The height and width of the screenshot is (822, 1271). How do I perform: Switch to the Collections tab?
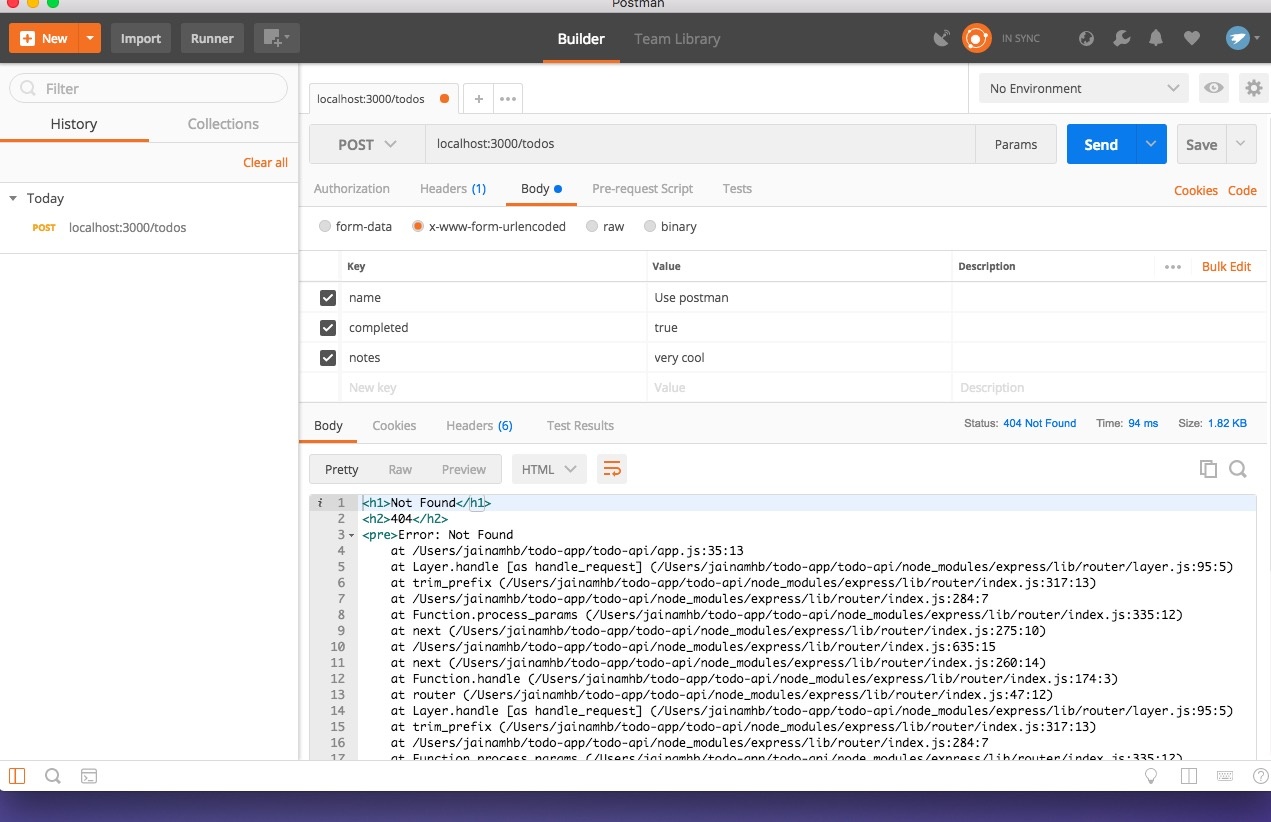[x=223, y=124]
